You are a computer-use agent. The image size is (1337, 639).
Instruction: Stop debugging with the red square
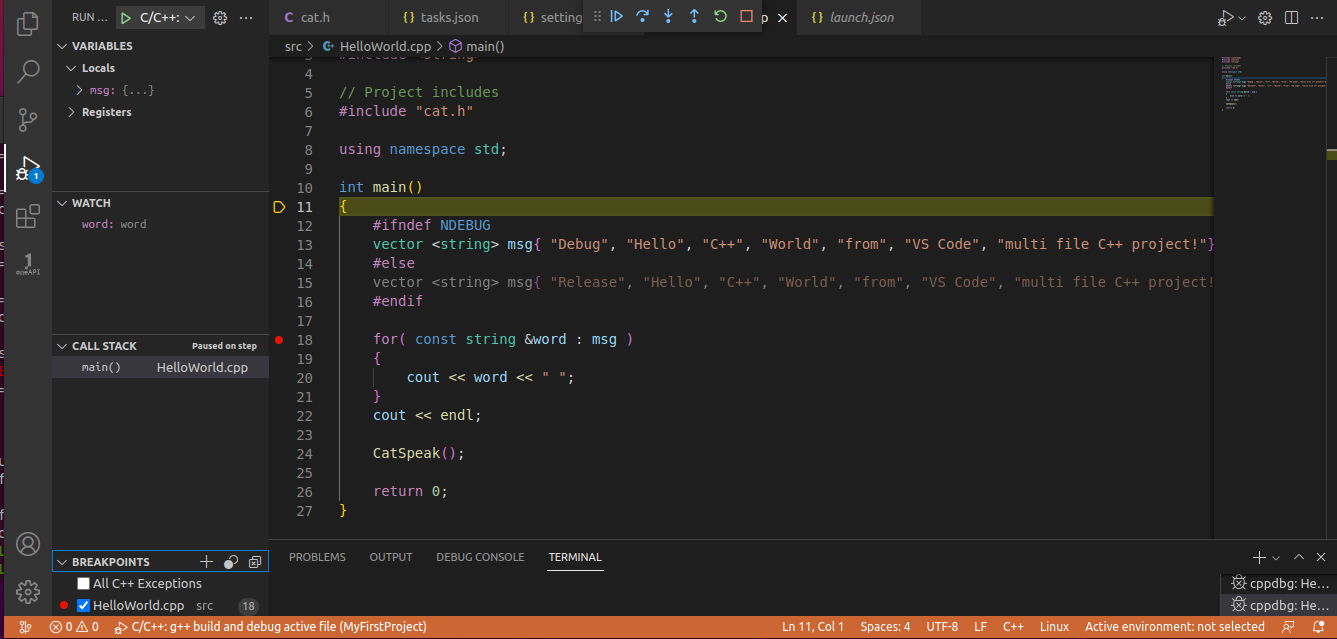pyautogui.click(x=746, y=17)
